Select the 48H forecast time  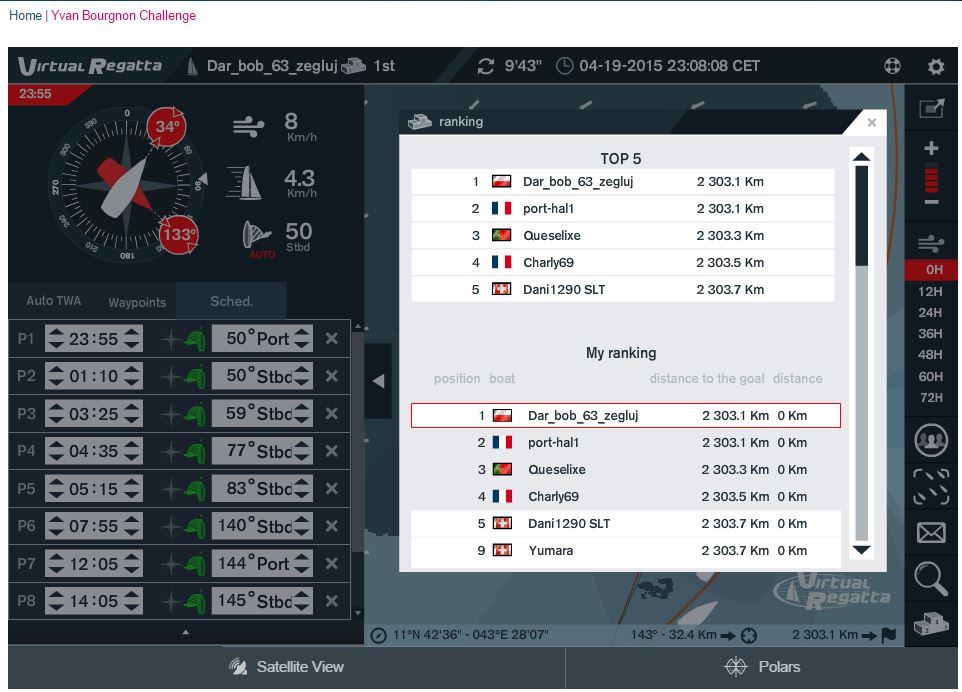(930, 355)
